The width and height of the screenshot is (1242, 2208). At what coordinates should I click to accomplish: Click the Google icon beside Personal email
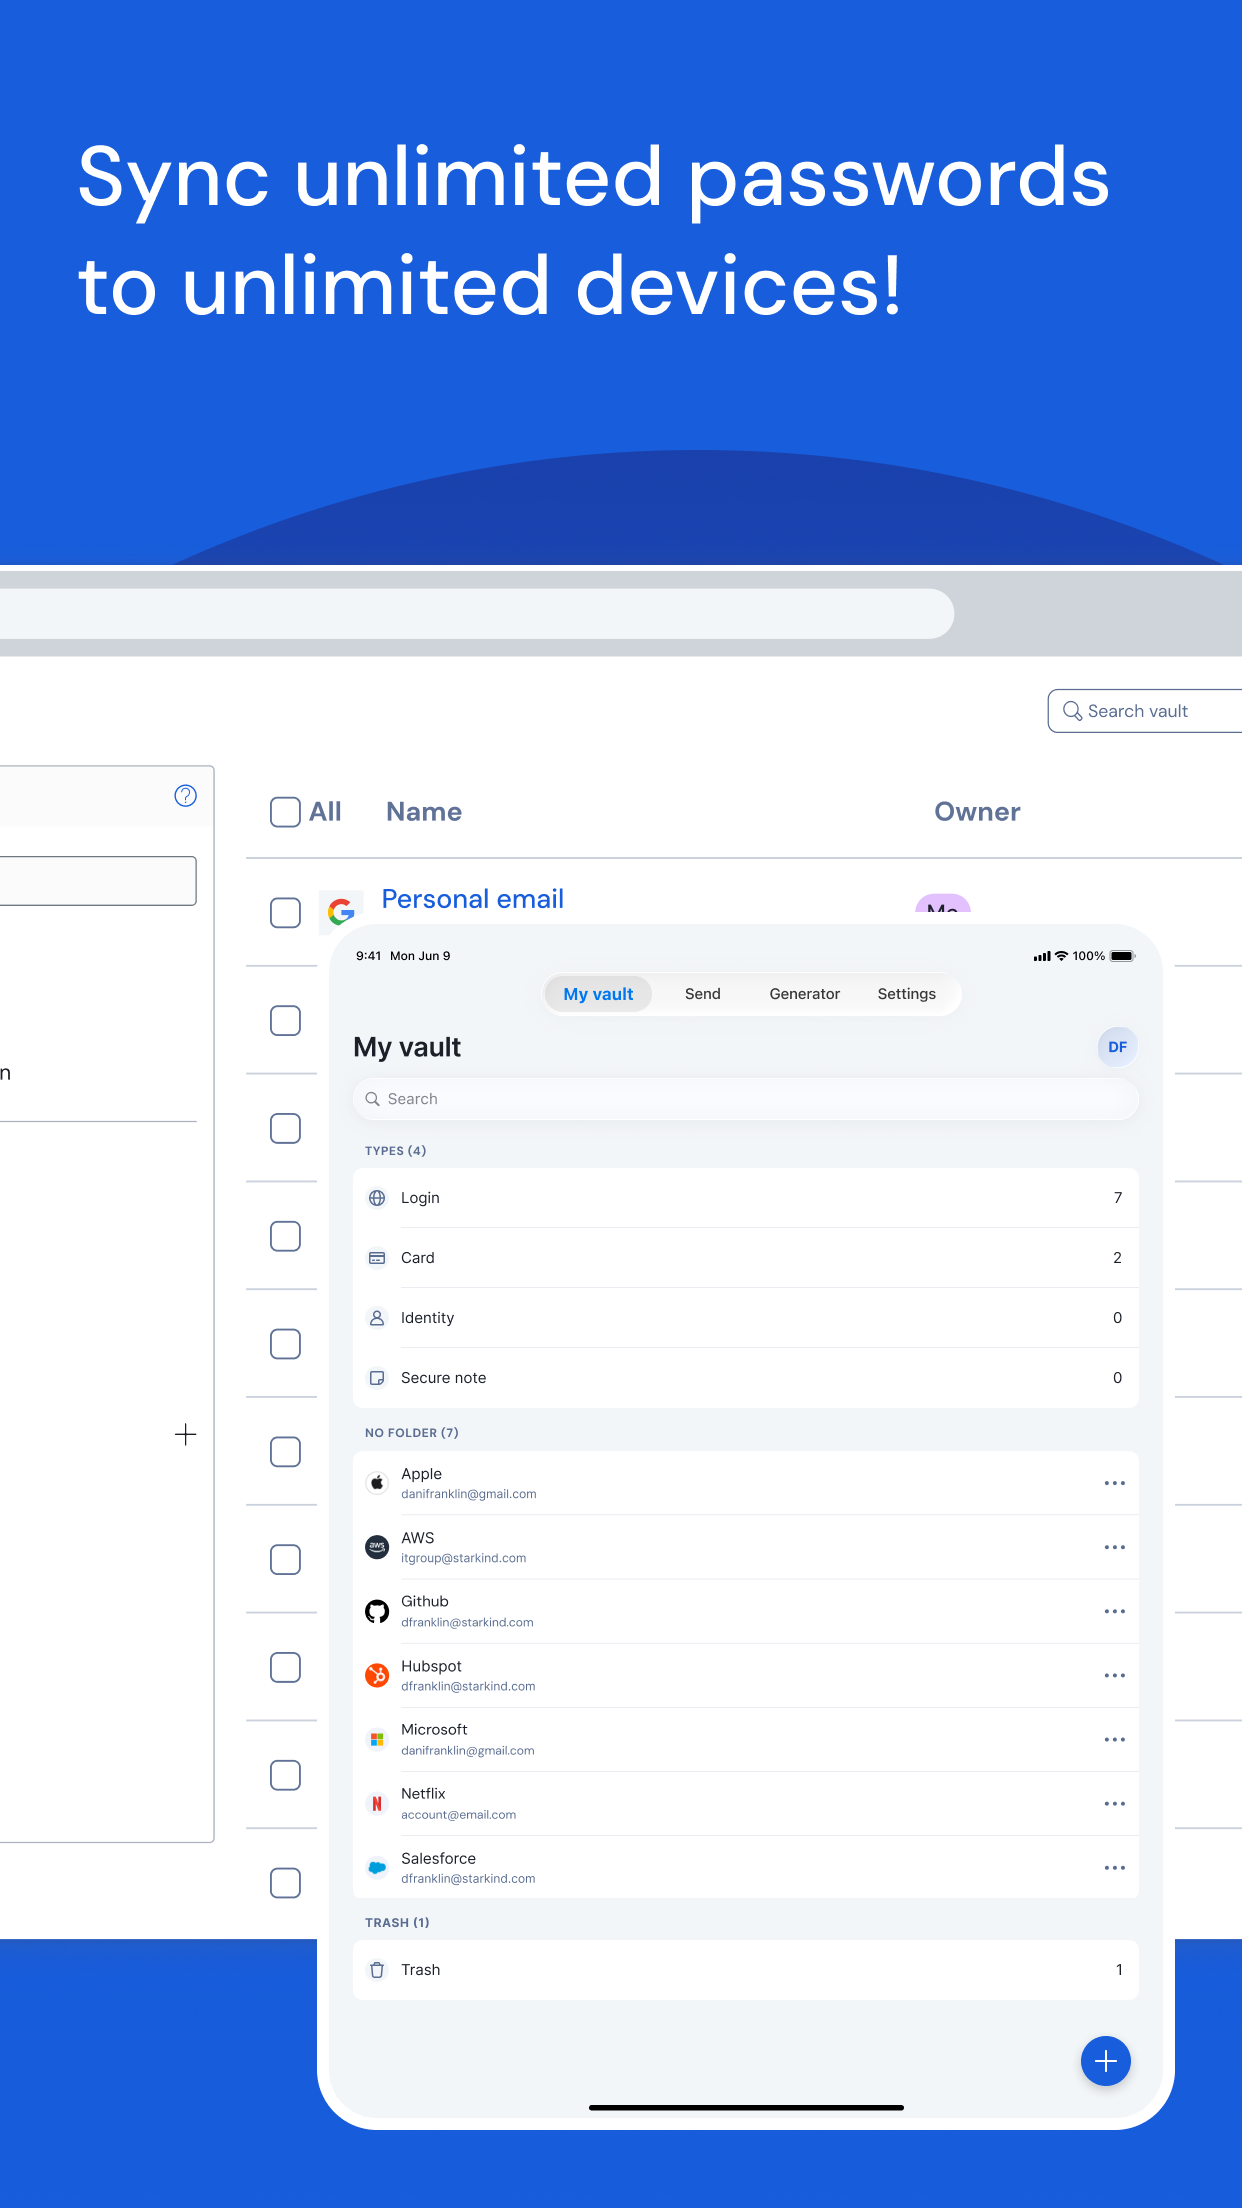pyautogui.click(x=341, y=911)
